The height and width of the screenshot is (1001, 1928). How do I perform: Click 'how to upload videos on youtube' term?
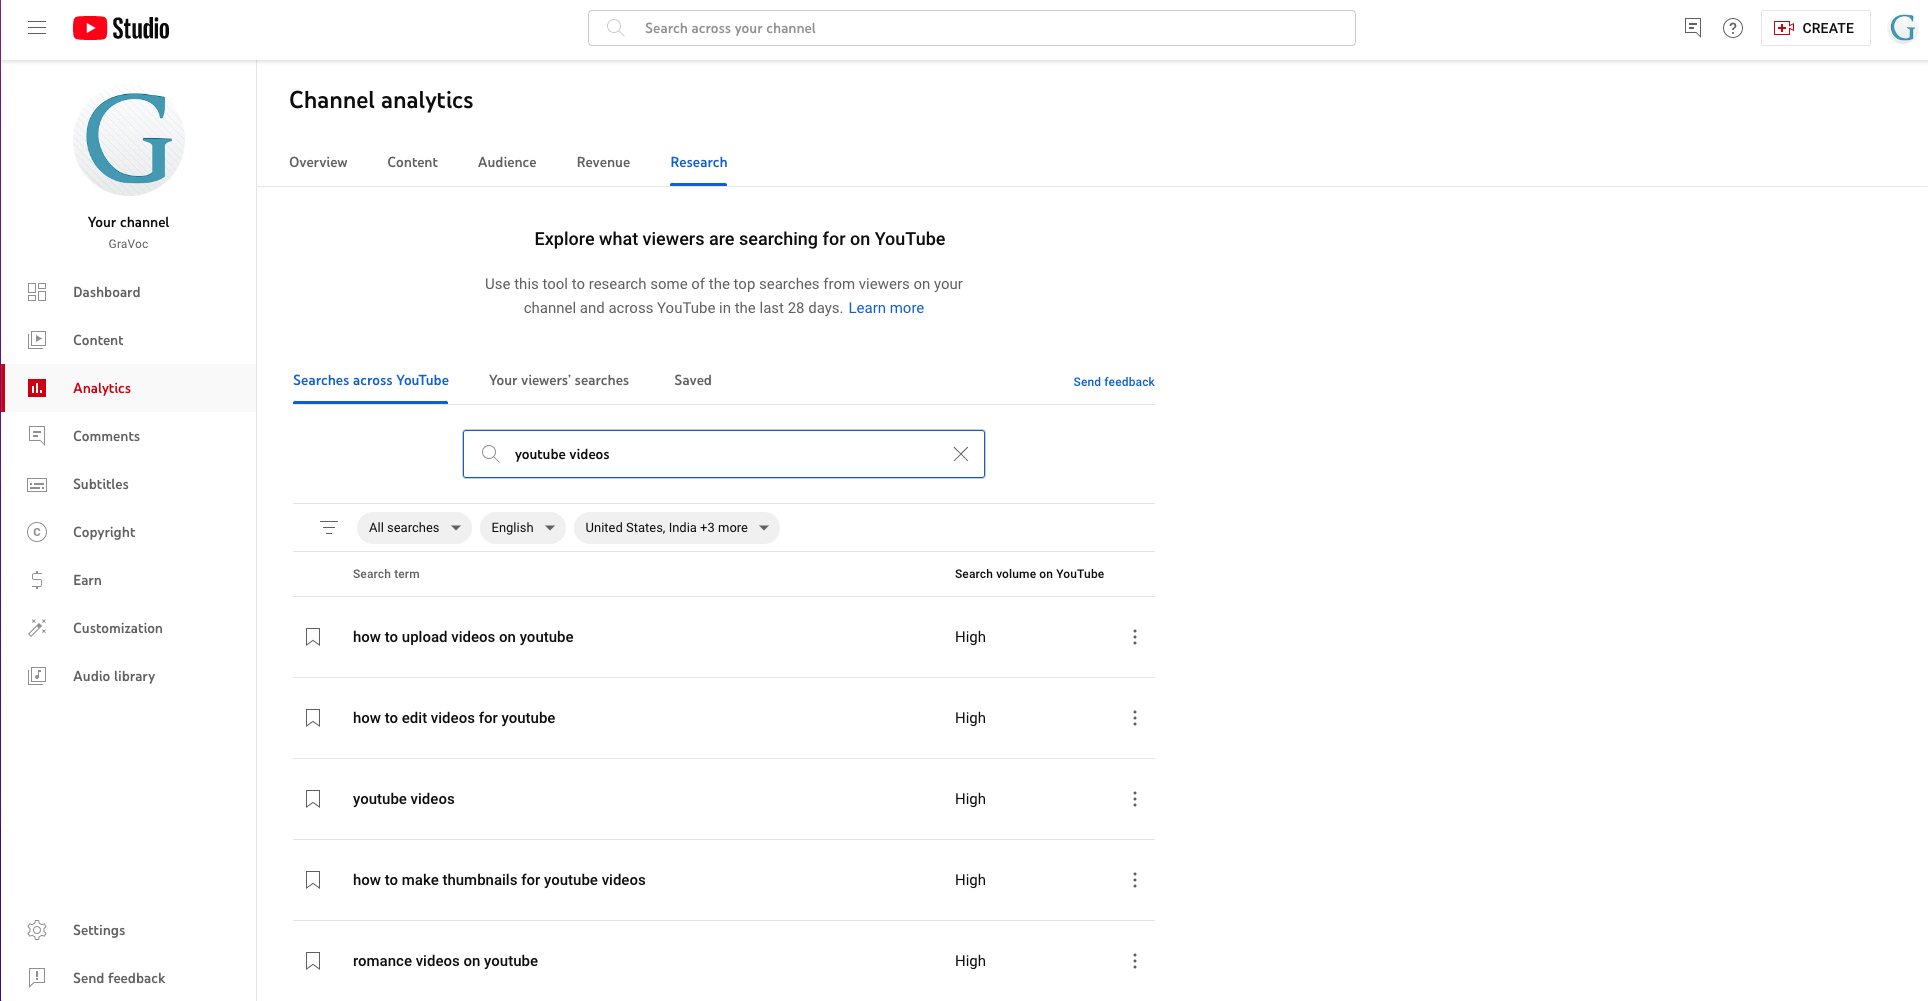tap(463, 637)
